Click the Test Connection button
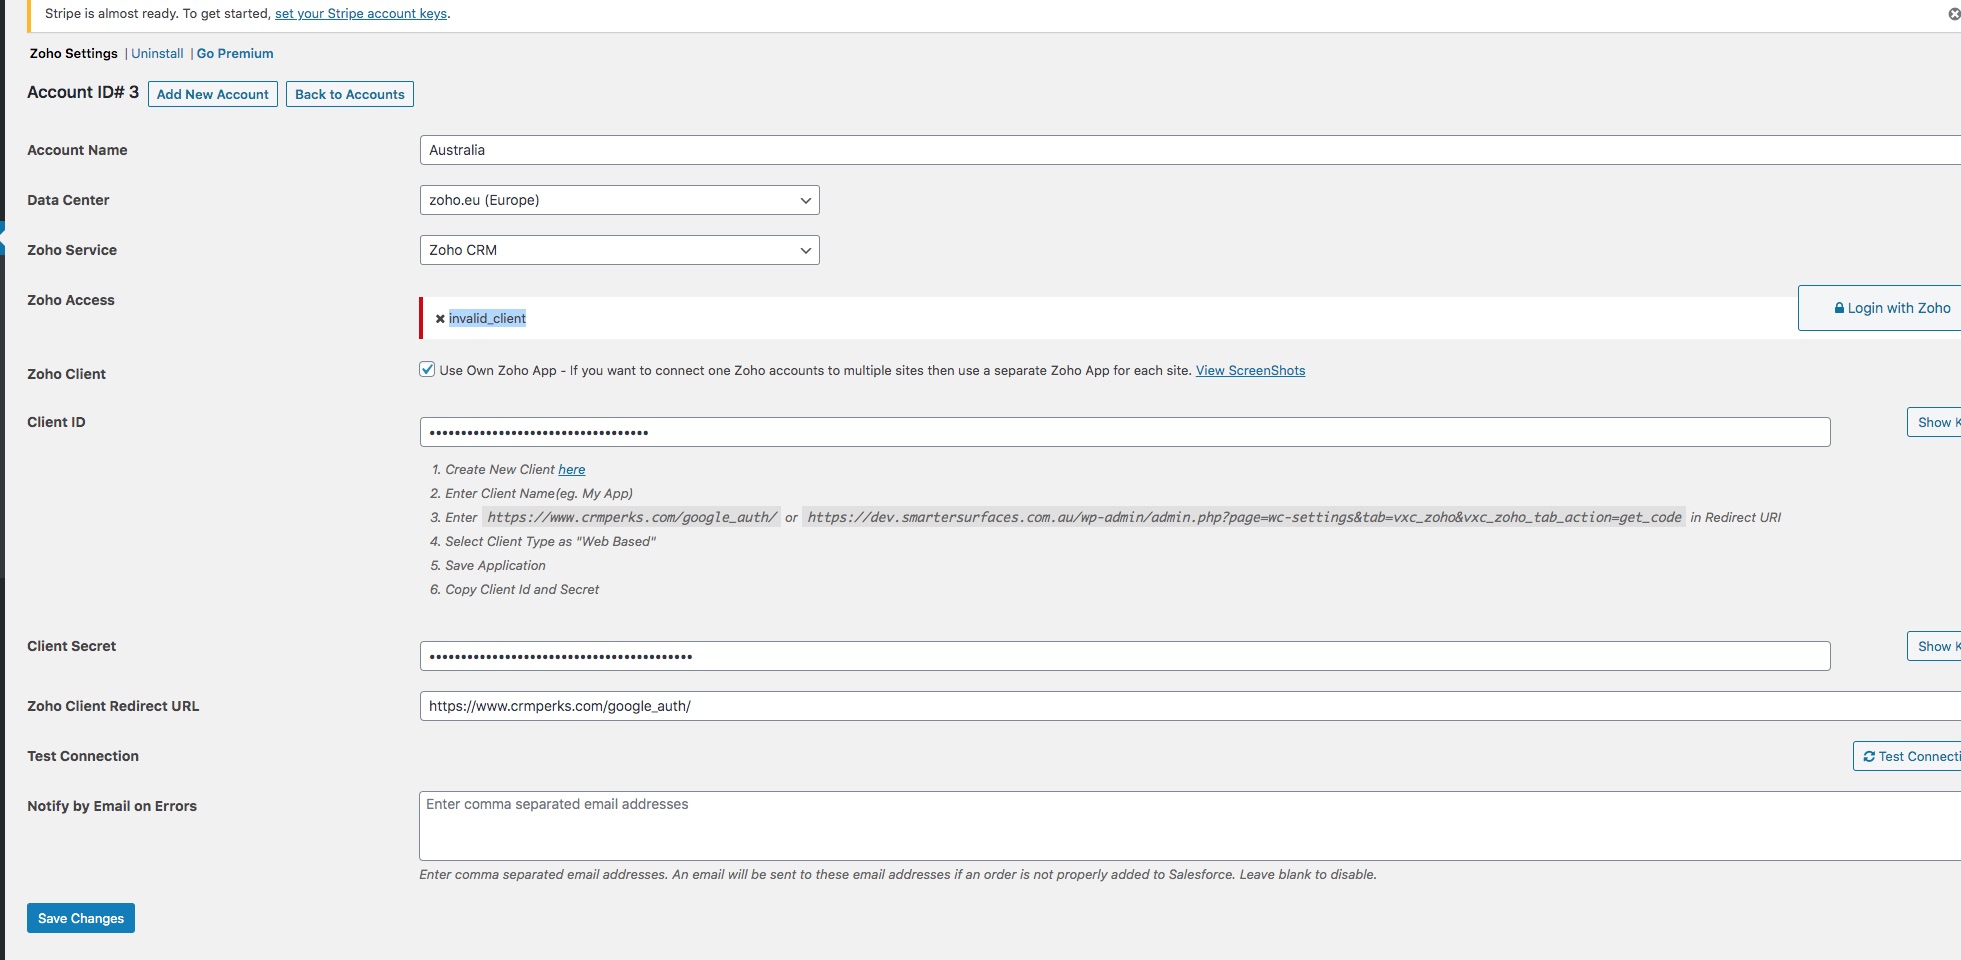Image resolution: width=1961 pixels, height=960 pixels. point(1908,756)
